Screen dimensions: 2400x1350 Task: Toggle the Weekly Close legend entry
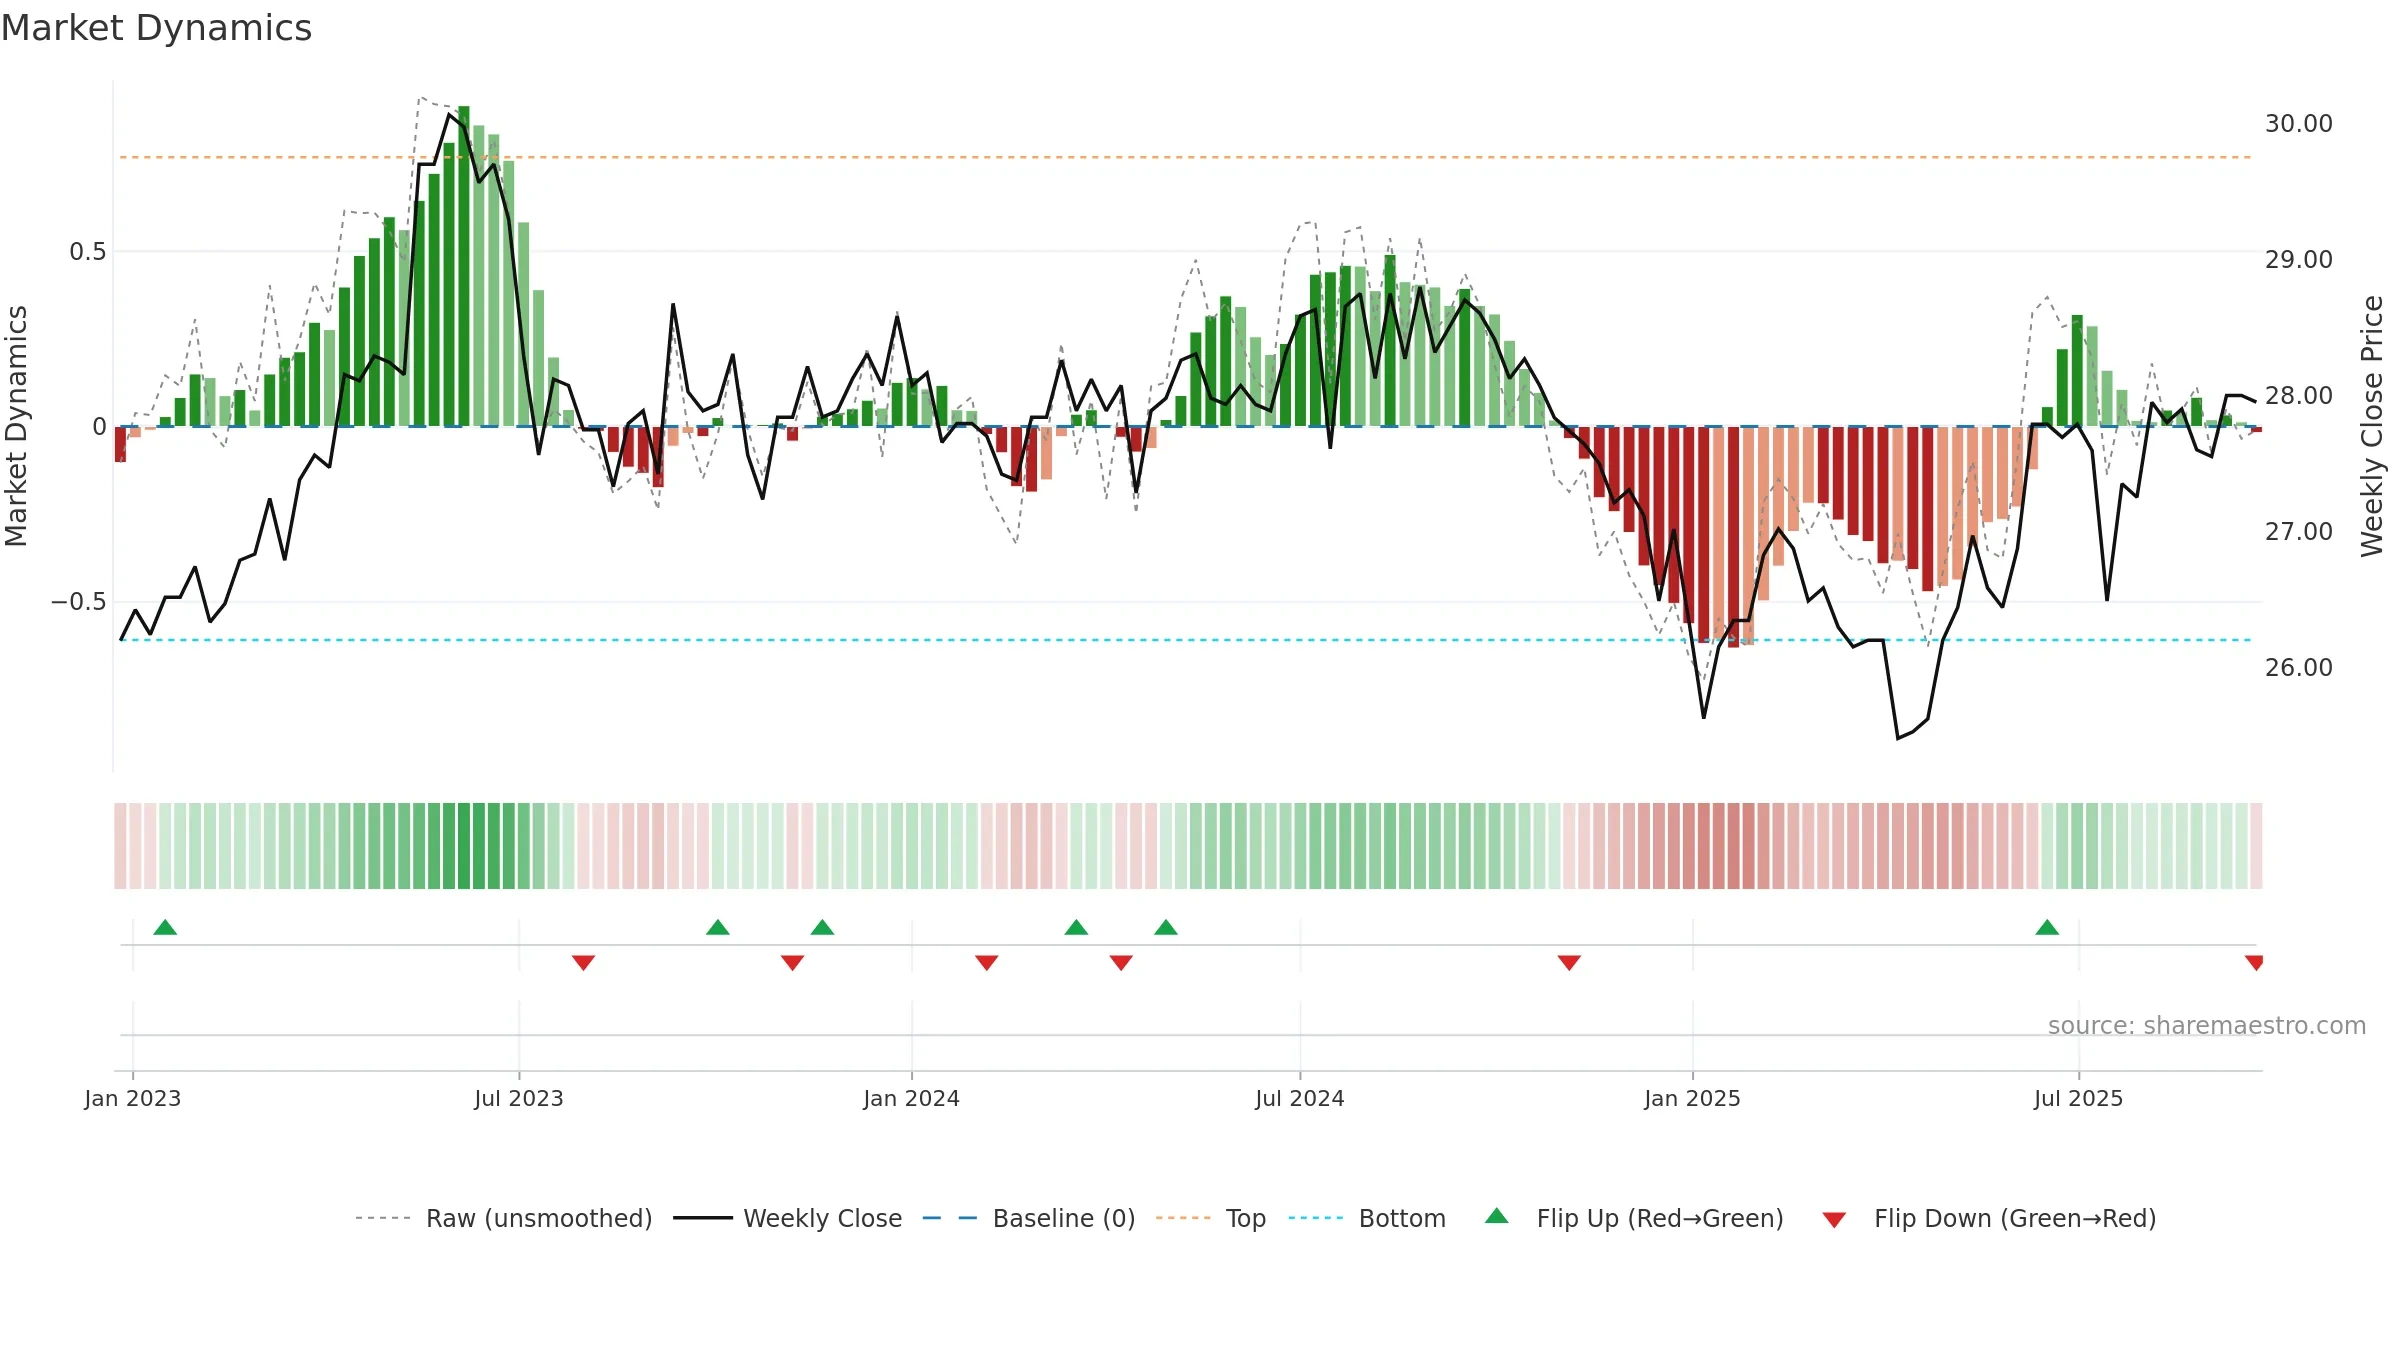tap(787, 1218)
